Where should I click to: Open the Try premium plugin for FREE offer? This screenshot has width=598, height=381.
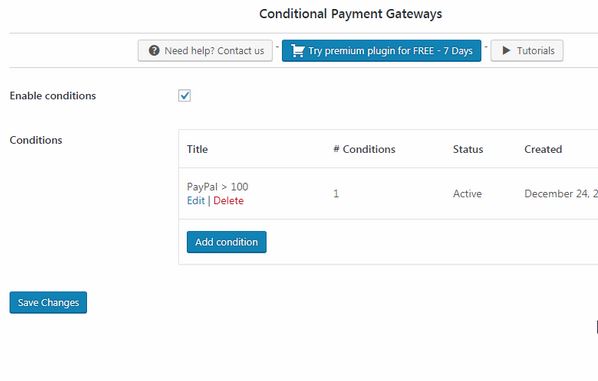tap(381, 51)
